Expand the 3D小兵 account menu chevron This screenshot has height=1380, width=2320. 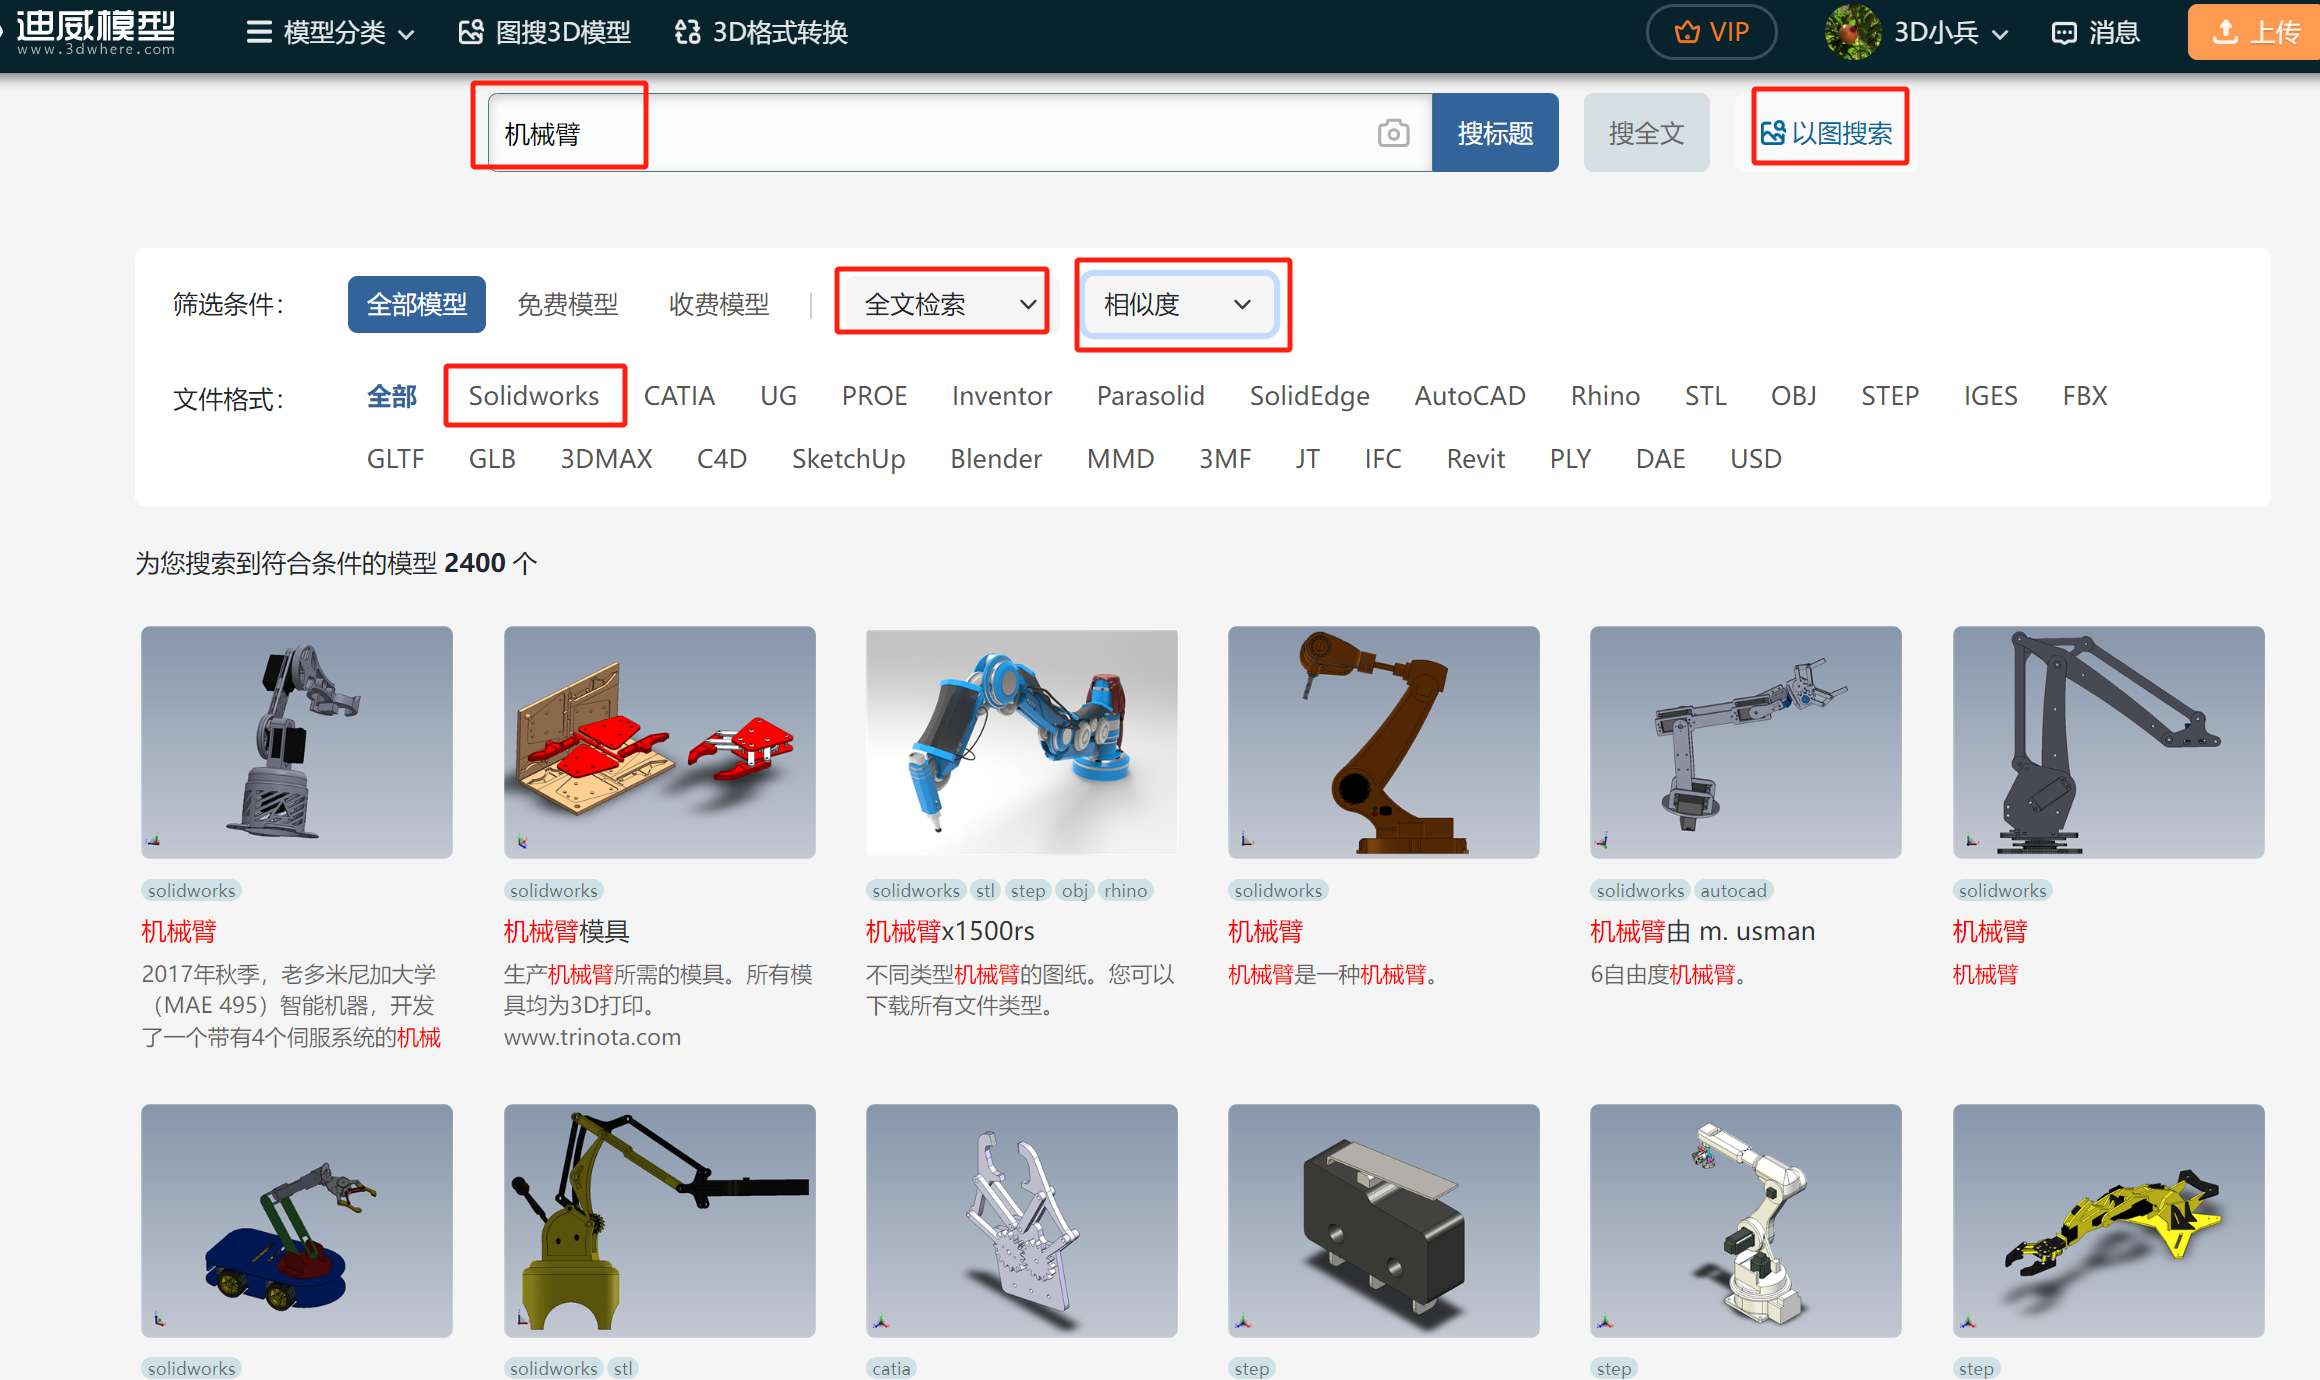point(2000,35)
